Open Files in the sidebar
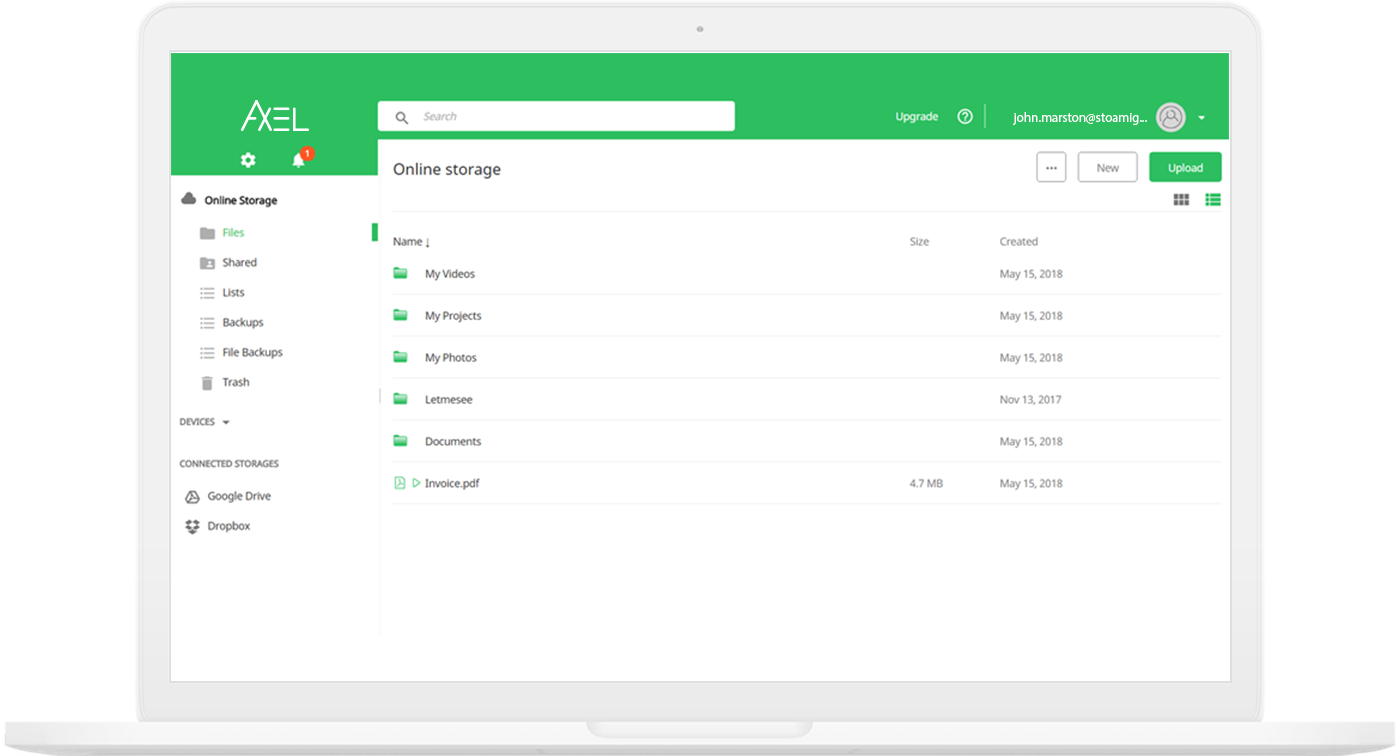1400x756 pixels. (x=233, y=233)
